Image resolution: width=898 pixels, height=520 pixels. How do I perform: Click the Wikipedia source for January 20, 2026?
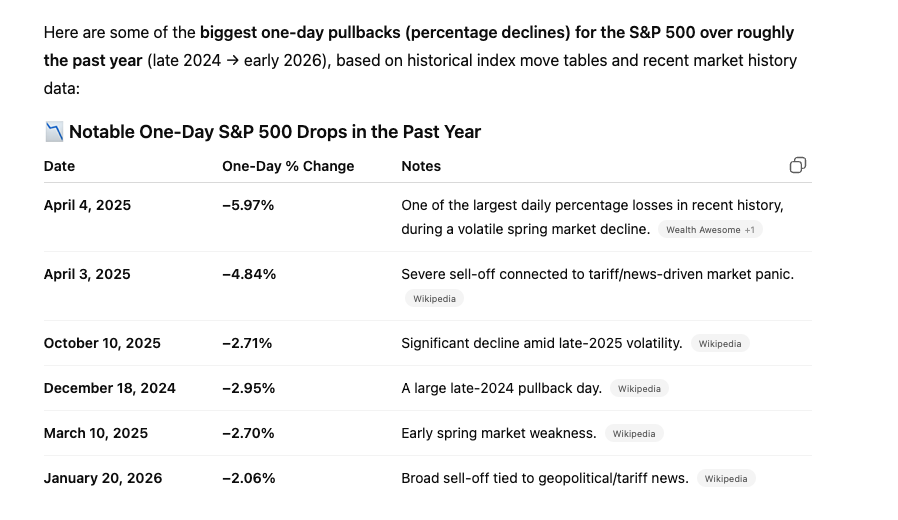(726, 478)
